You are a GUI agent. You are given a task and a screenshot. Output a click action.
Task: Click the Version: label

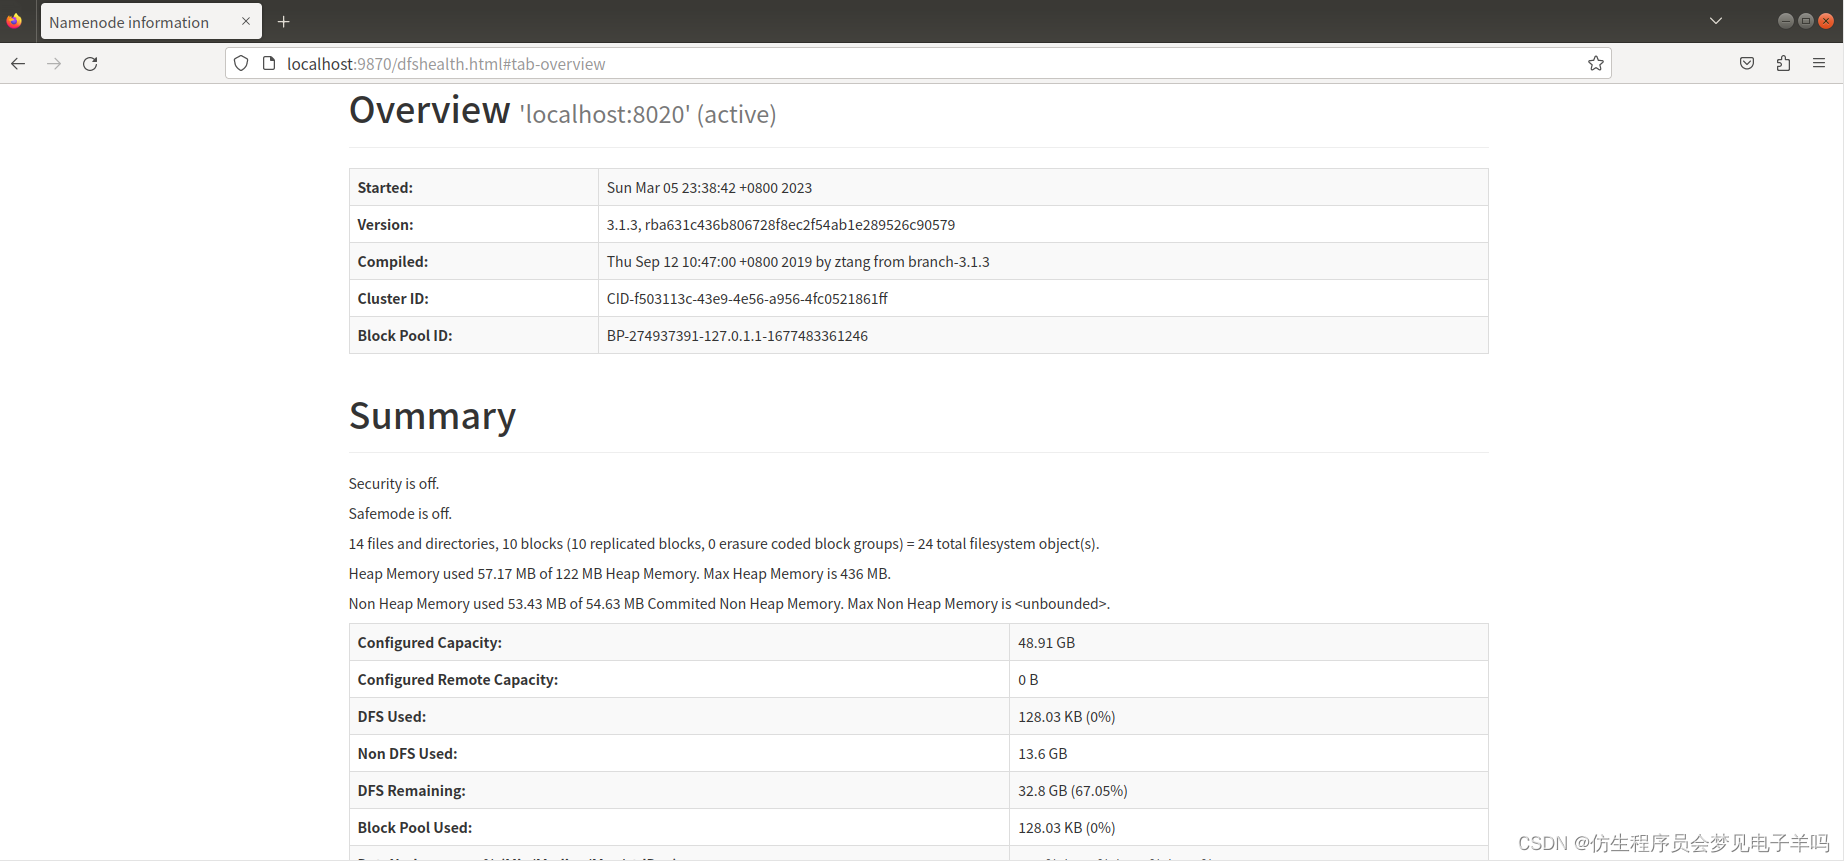point(385,225)
